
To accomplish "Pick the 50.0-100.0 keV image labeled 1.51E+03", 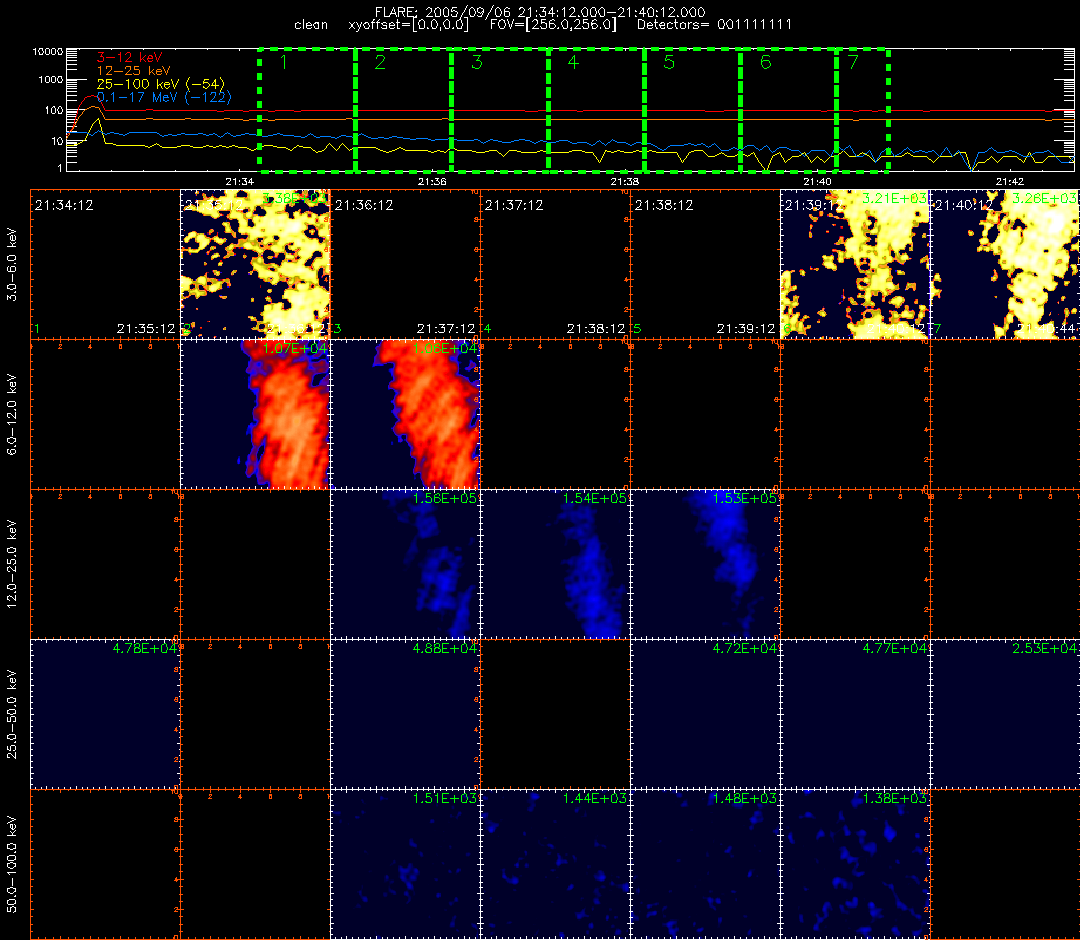I will point(406,864).
